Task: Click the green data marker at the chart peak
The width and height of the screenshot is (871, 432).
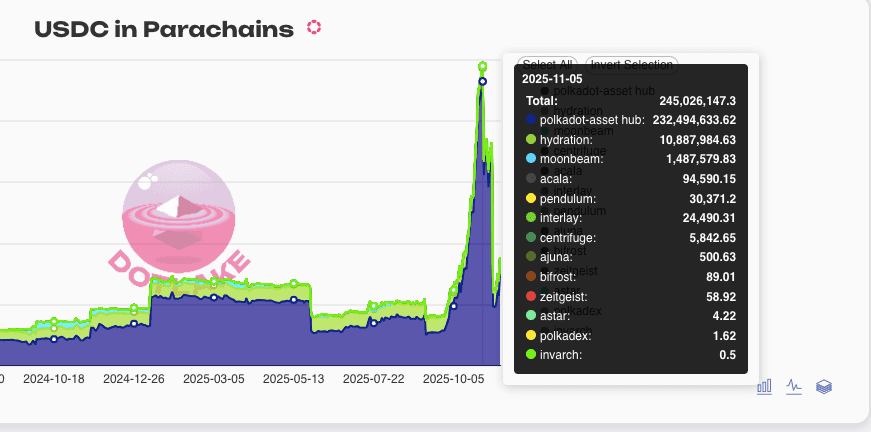Action: tap(483, 66)
